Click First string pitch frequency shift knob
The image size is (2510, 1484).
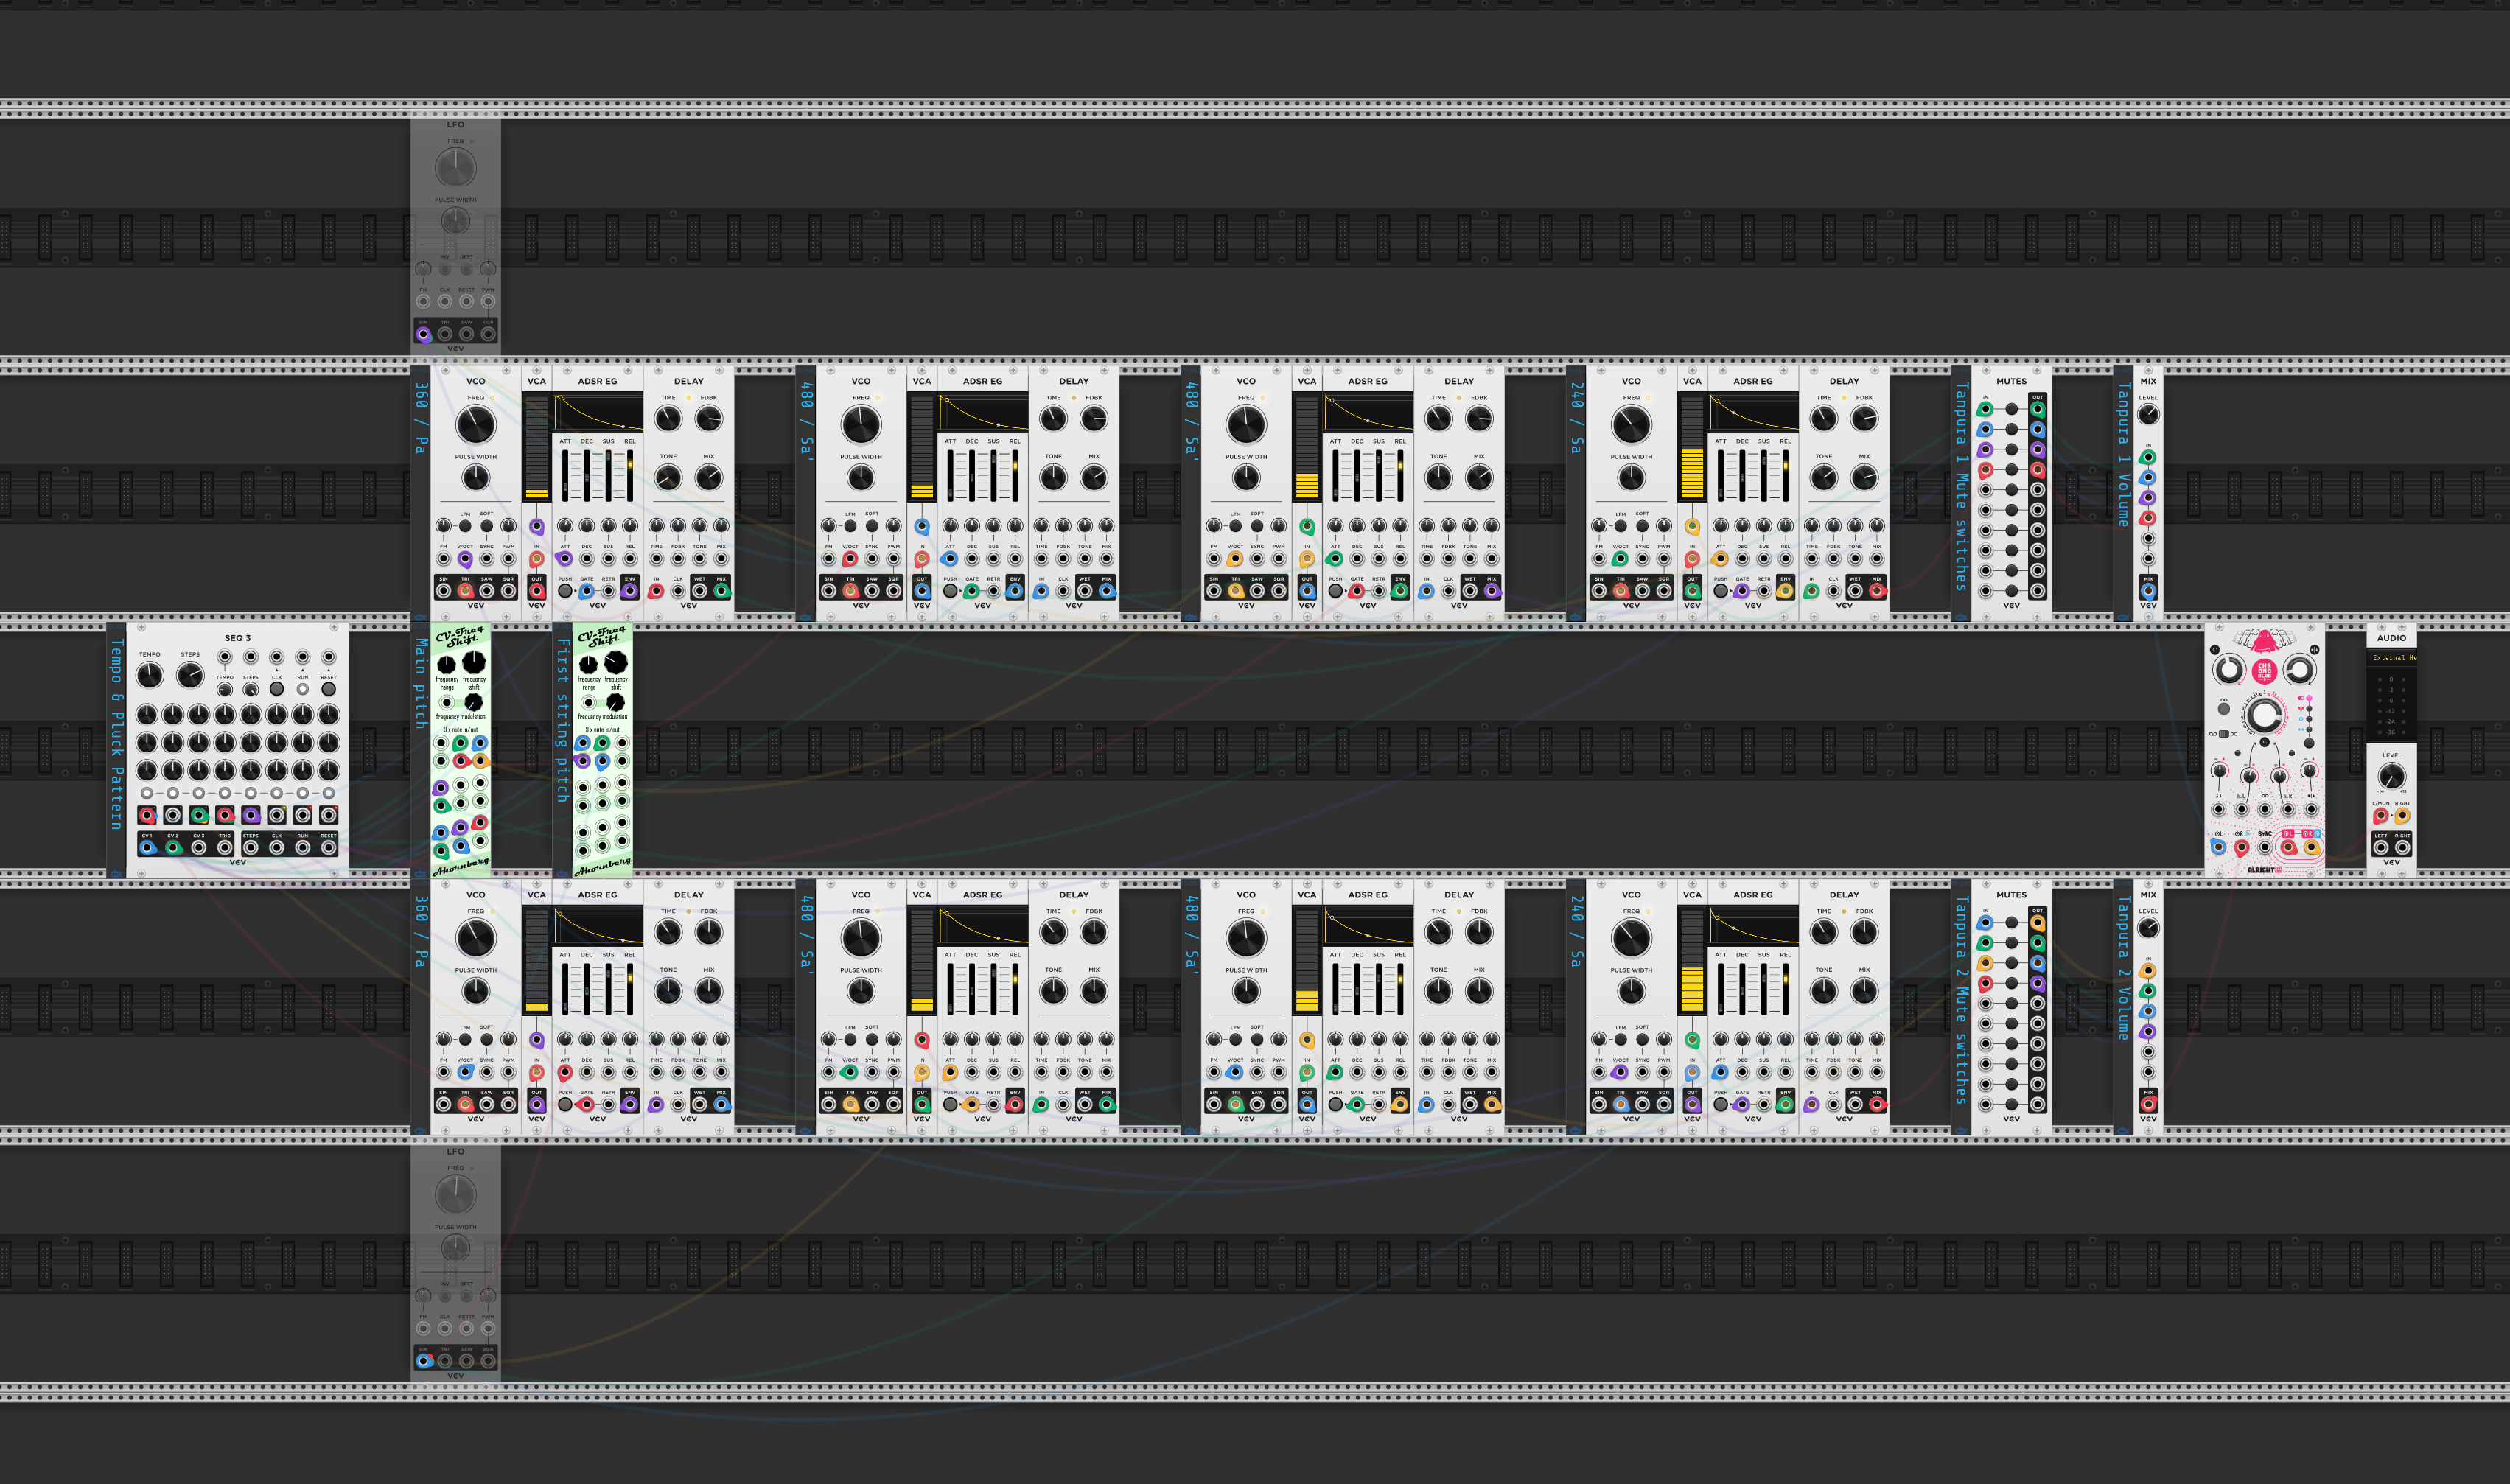click(x=615, y=662)
